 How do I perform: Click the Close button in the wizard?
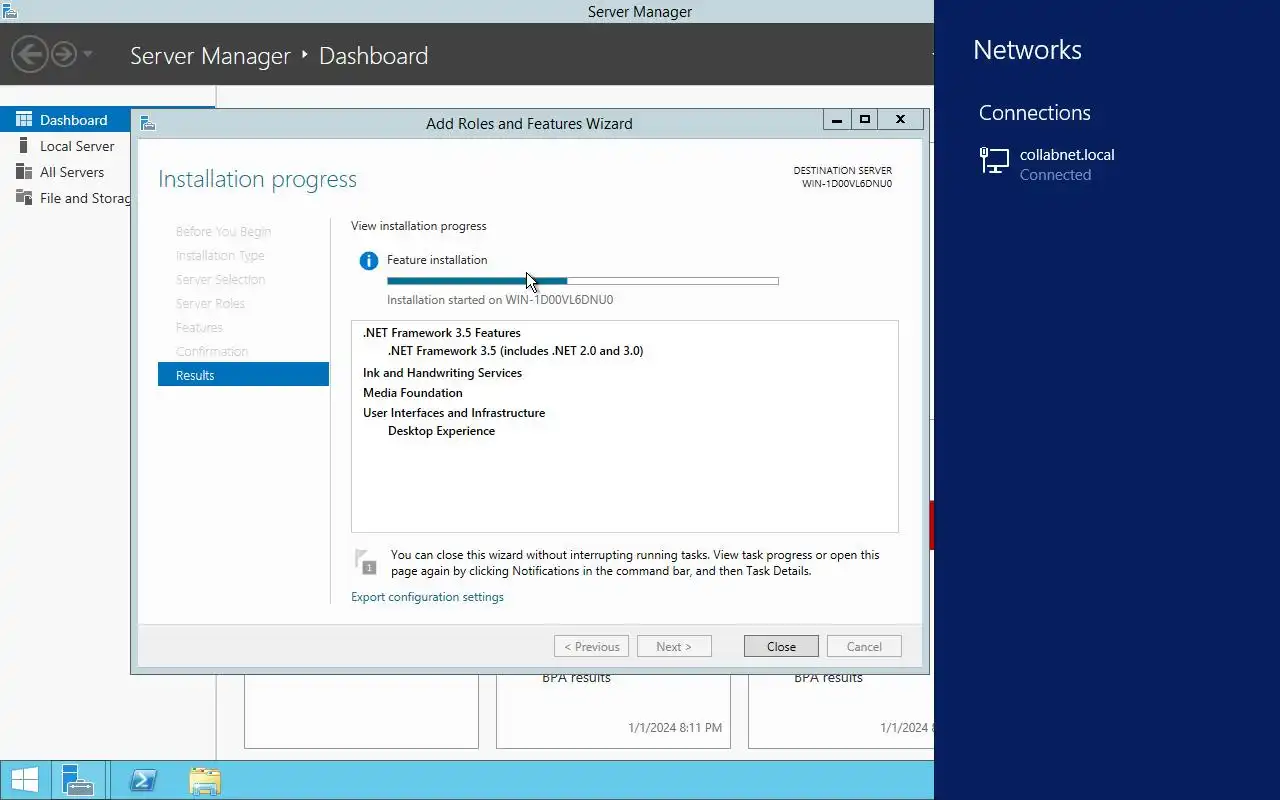click(781, 647)
